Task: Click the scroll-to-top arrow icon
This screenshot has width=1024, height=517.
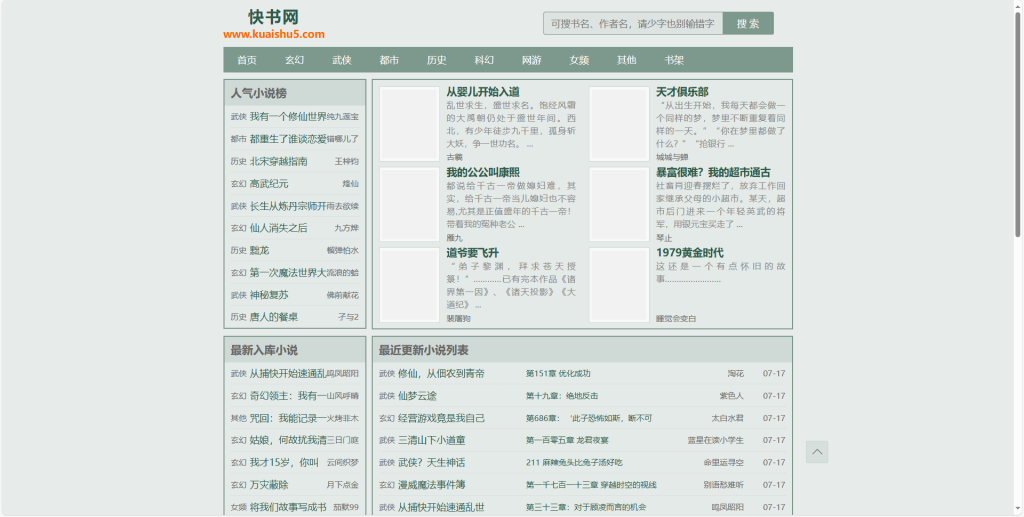Action: [x=817, y=452]
